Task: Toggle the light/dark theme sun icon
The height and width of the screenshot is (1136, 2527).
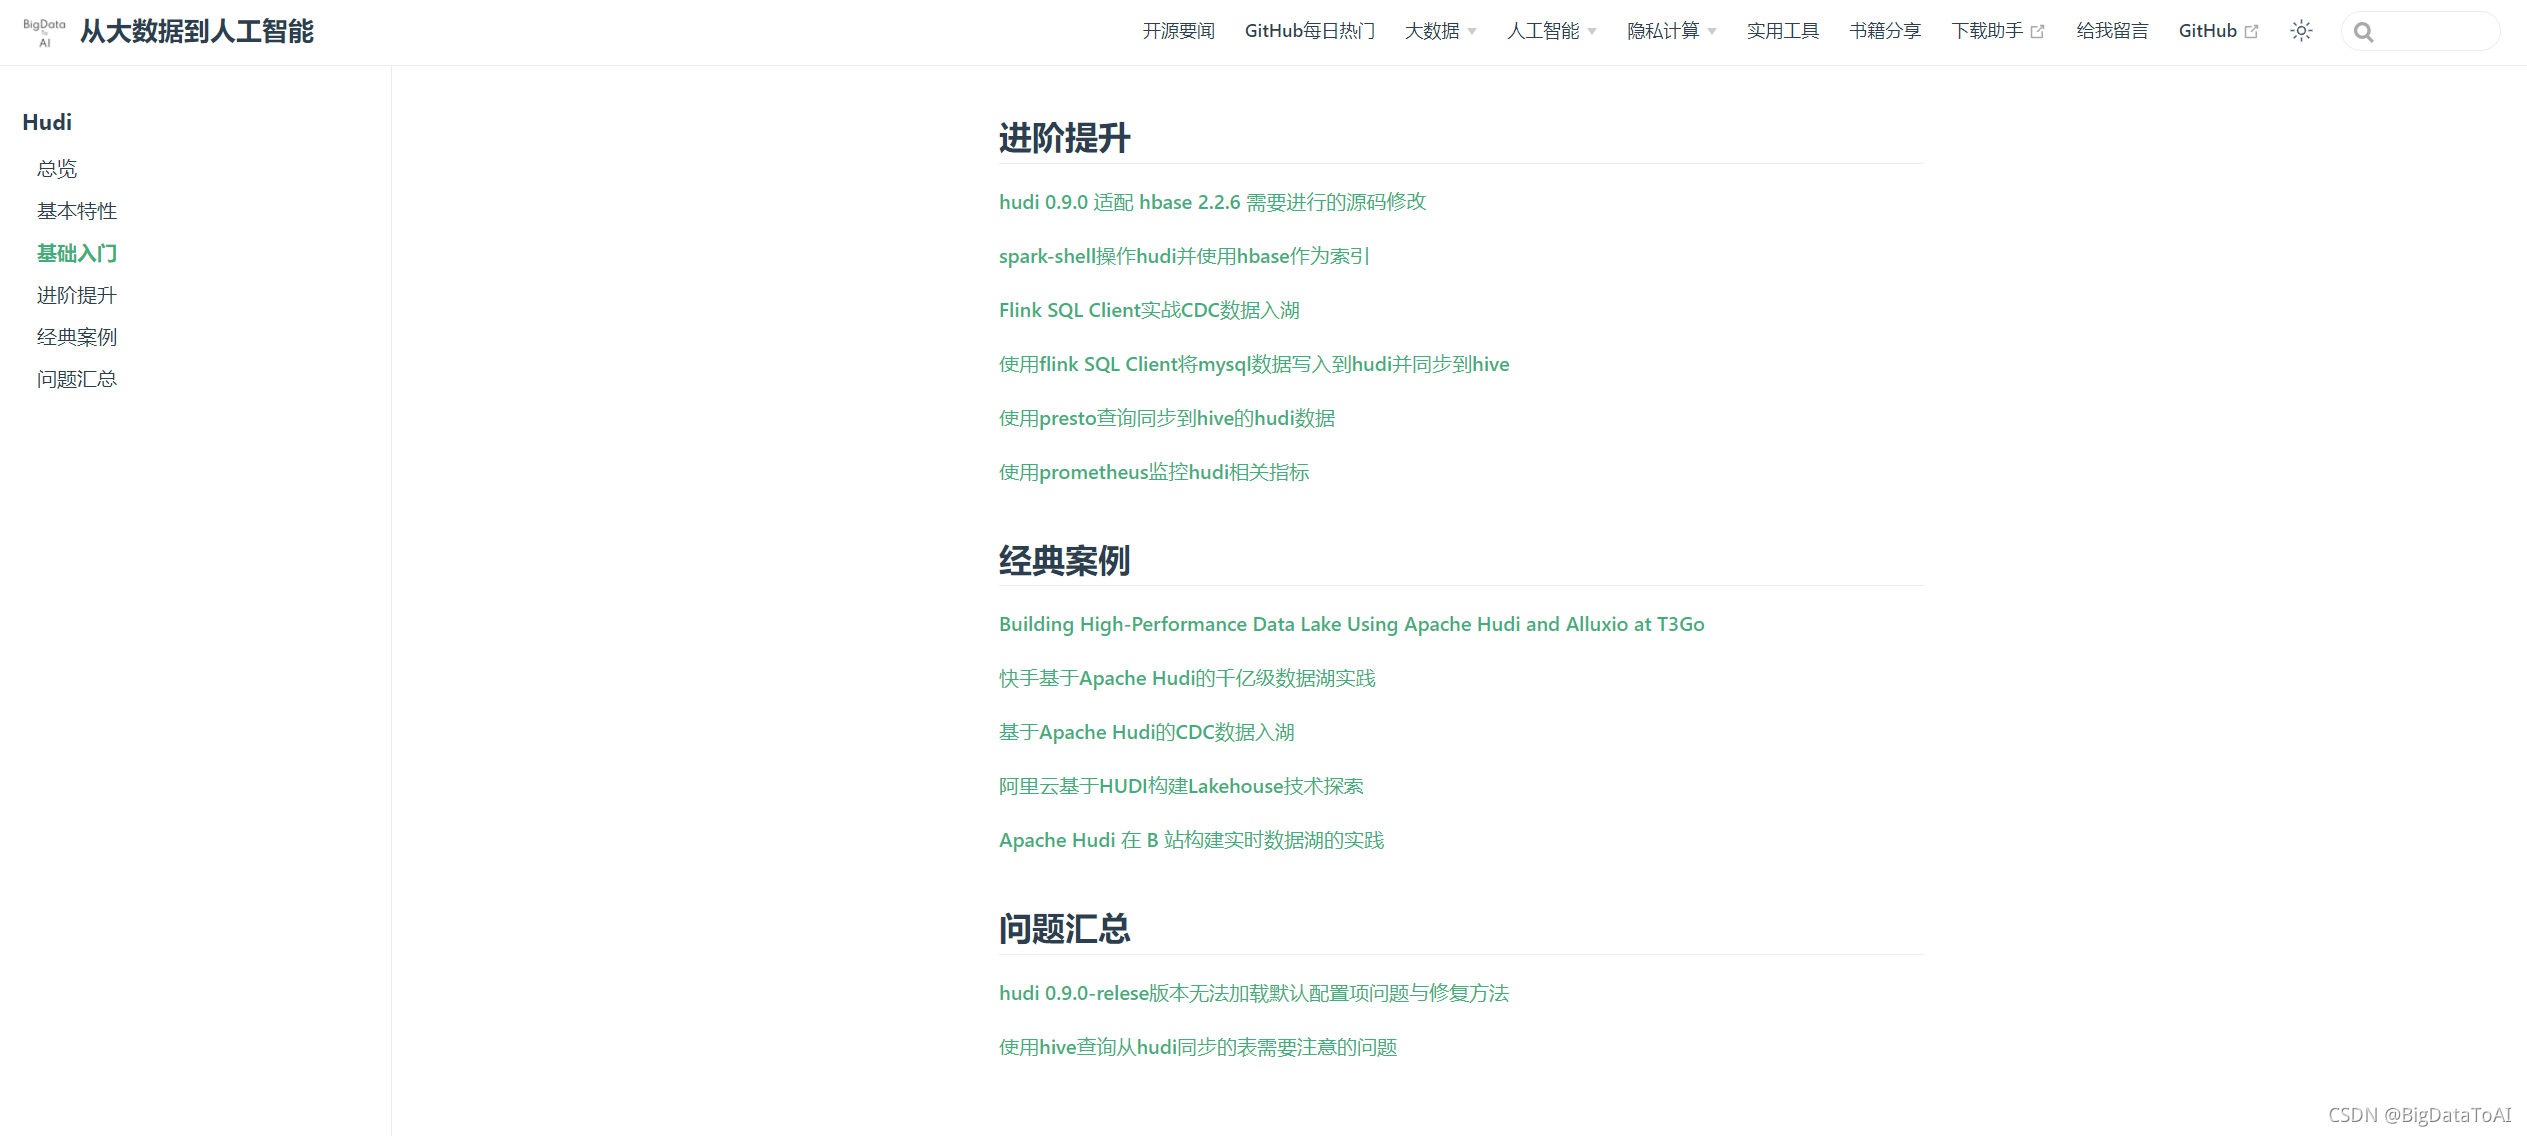Action: 2301,31
